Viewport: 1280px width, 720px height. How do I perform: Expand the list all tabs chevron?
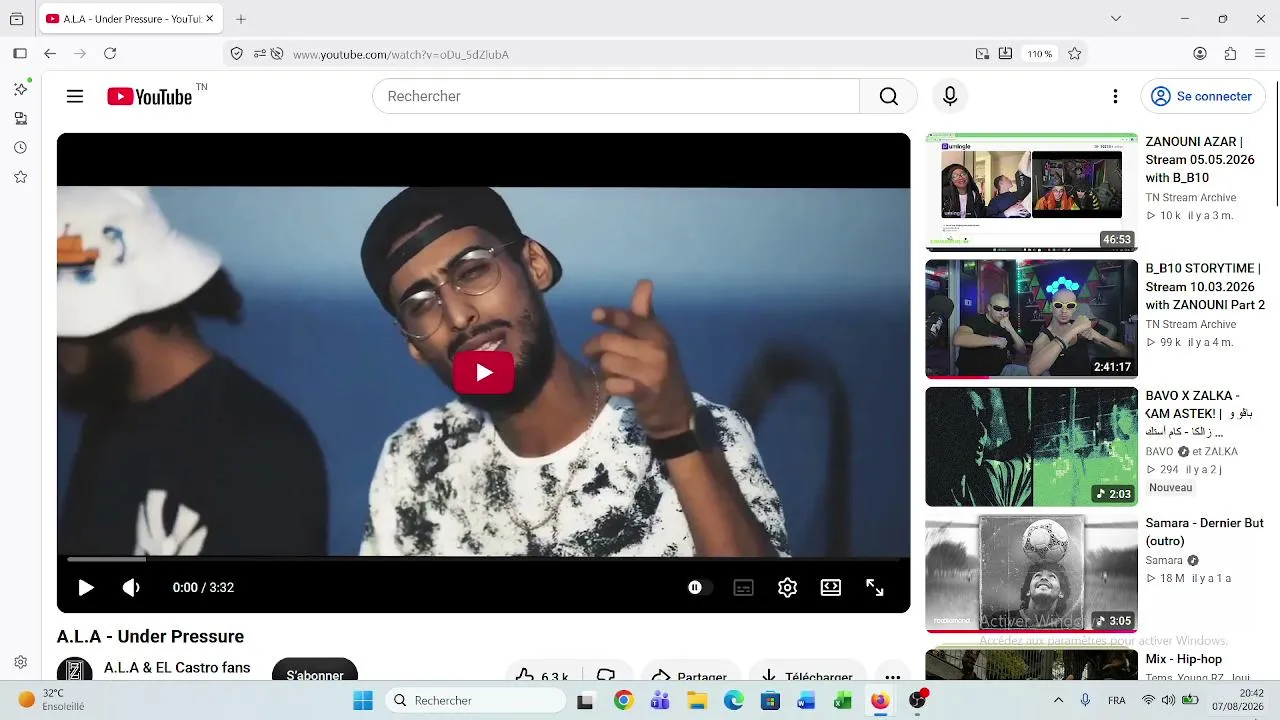1116,19
